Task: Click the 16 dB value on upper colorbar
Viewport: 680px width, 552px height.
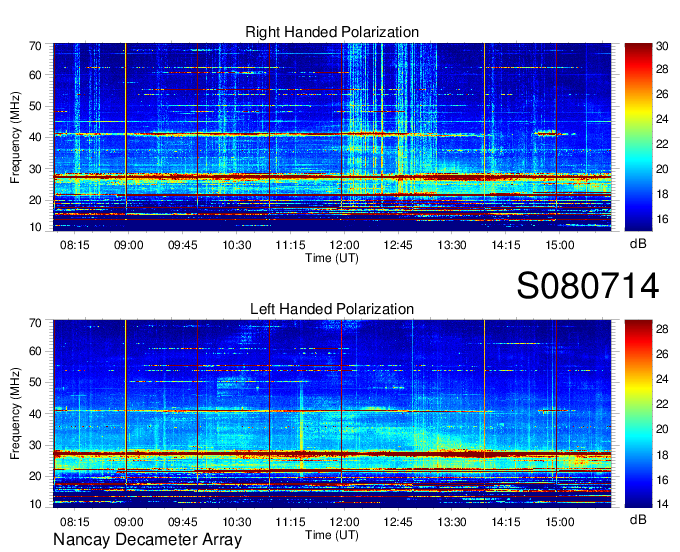Action: [x=662, y=219]
